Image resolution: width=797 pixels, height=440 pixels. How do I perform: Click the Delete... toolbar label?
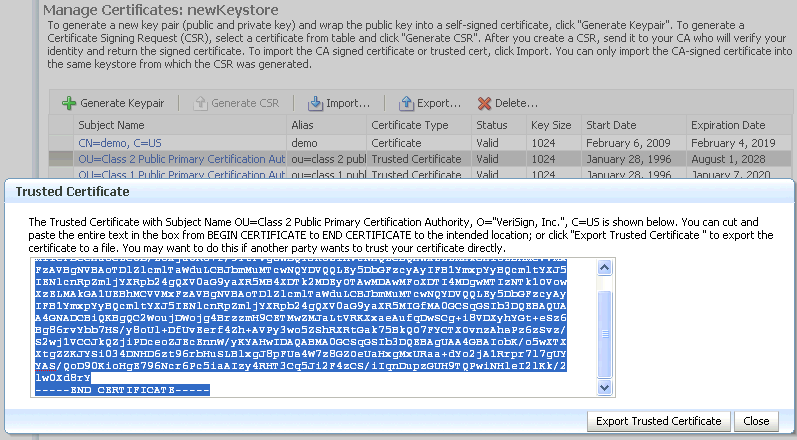click(516, 103)
